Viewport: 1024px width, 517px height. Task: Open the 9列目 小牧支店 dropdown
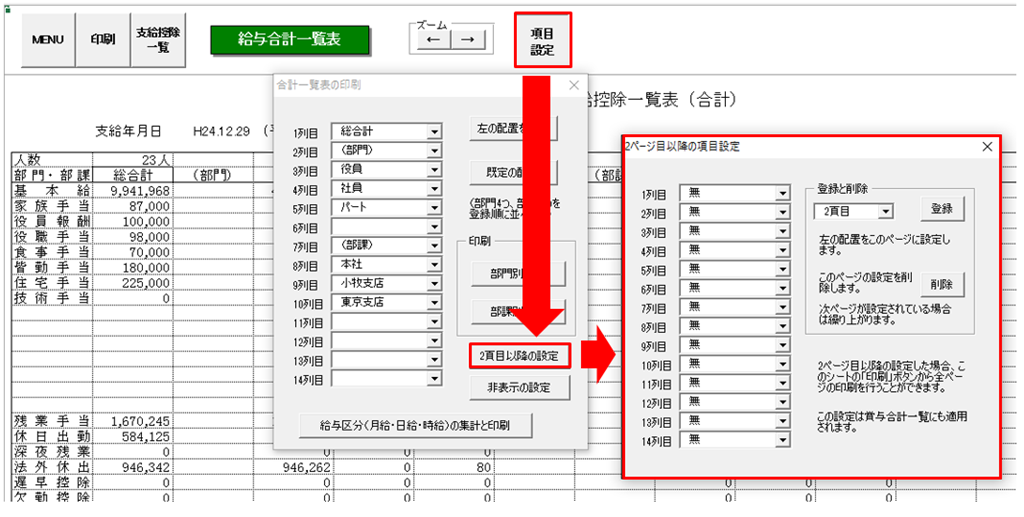pyautogui.click(x=434, y=283)
